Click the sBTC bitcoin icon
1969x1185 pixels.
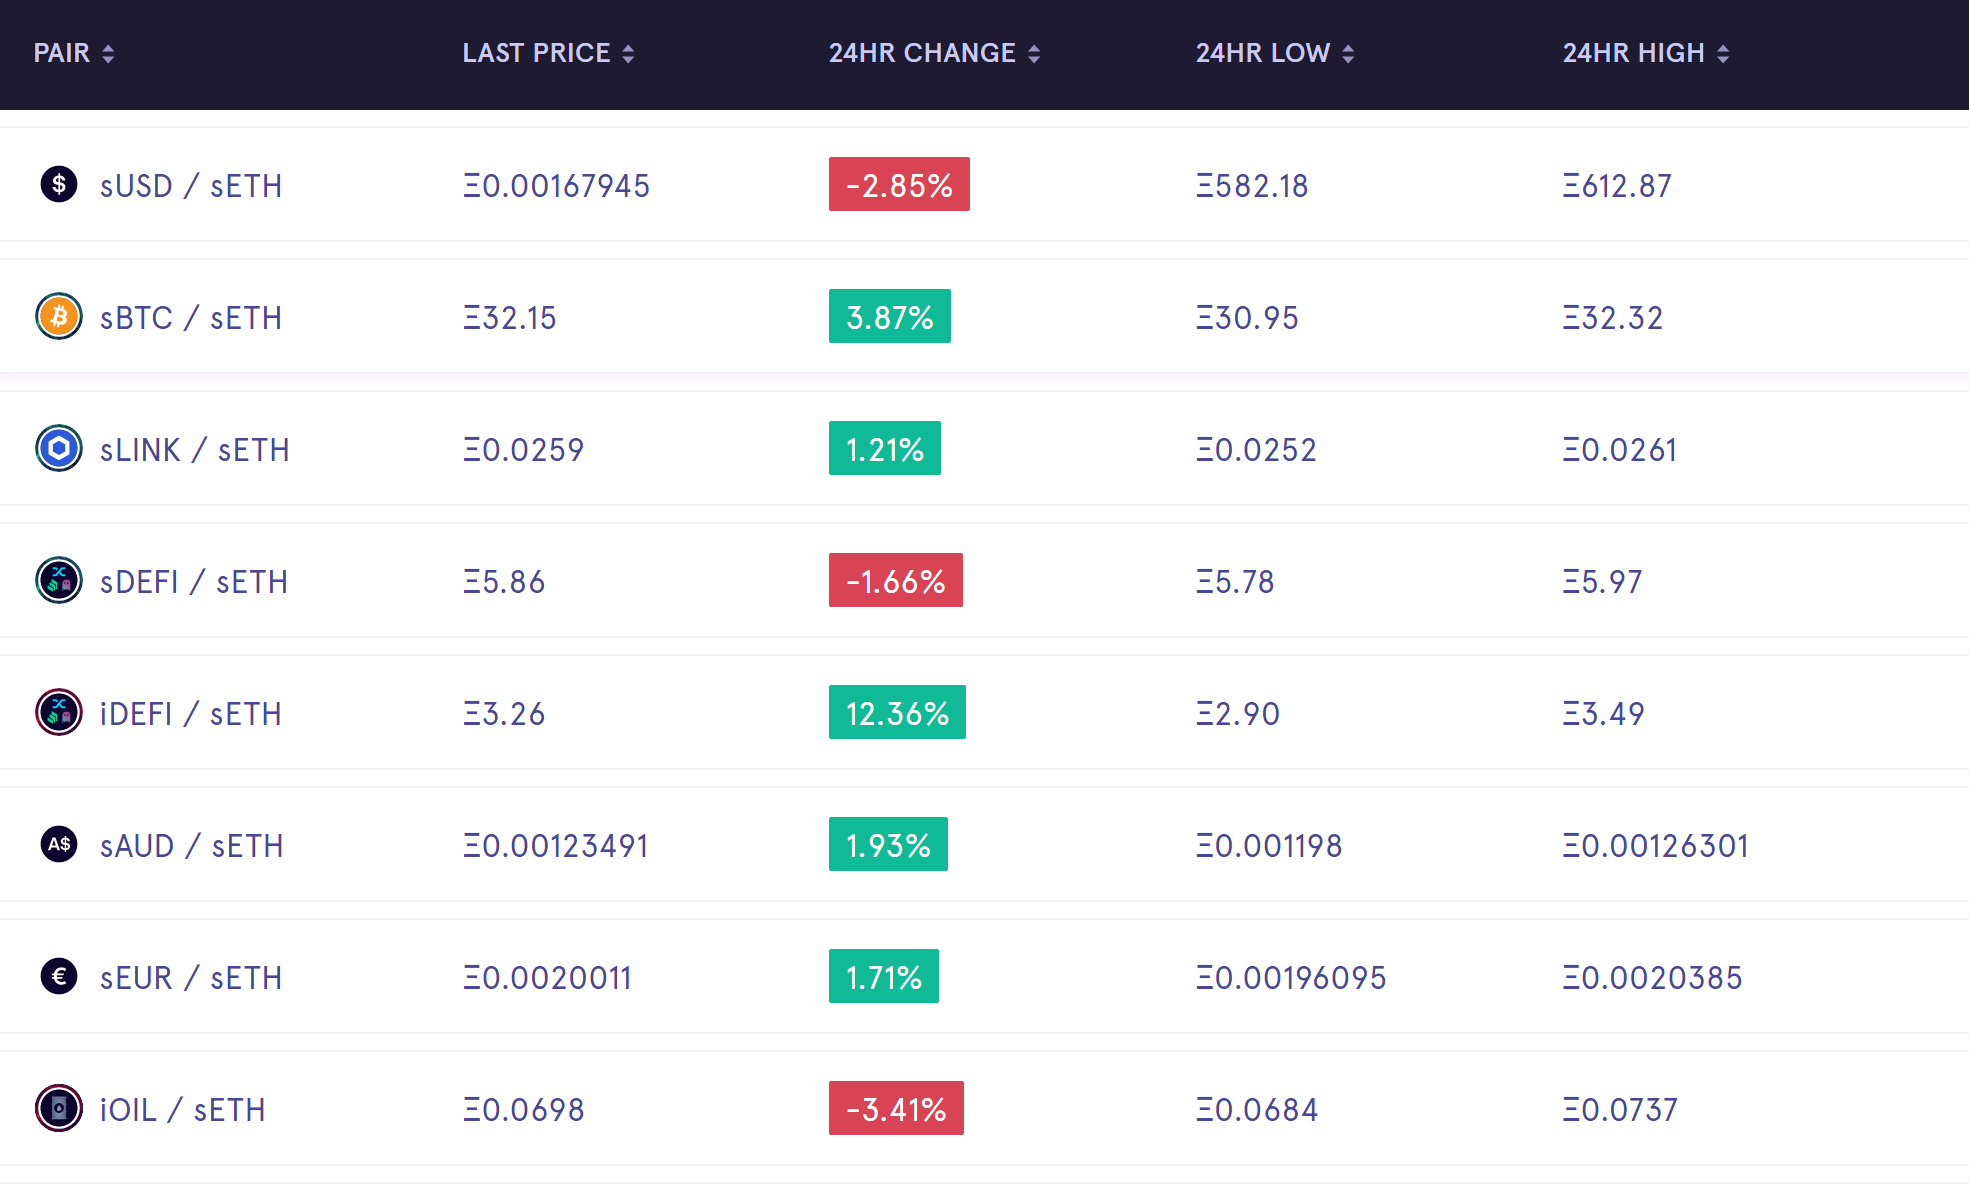point(59,316)
